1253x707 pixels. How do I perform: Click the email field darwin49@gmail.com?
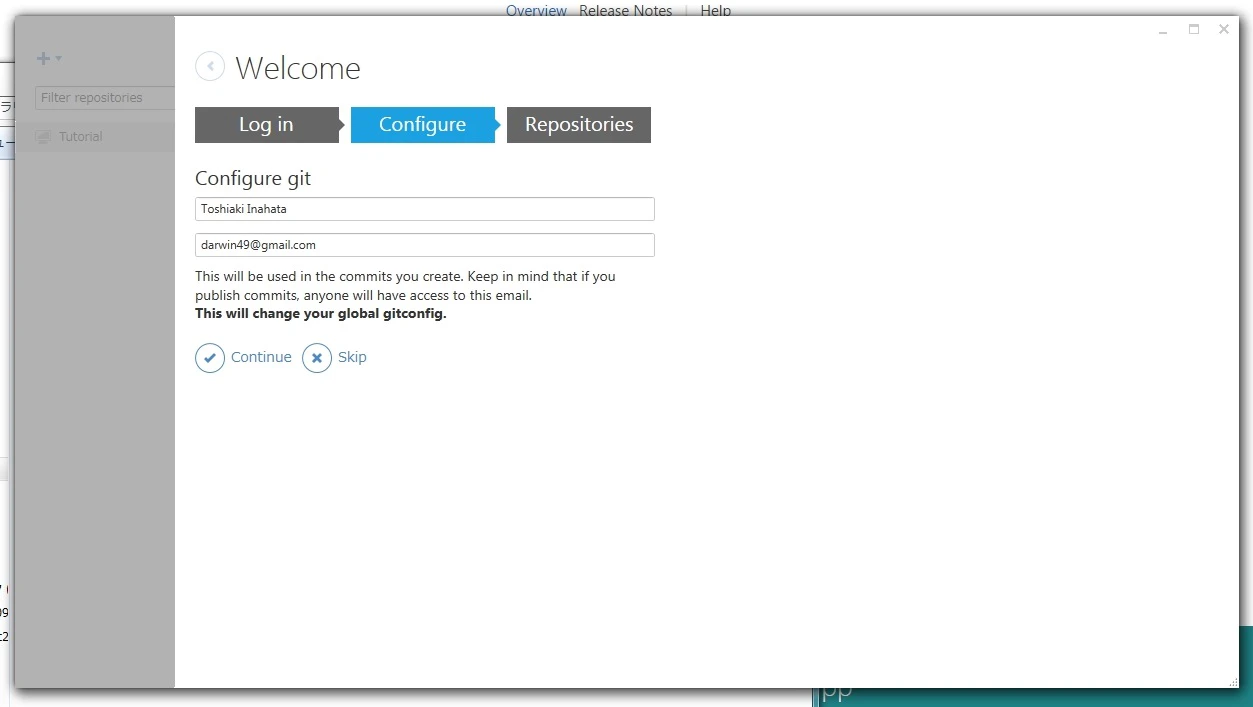[425, 245]
